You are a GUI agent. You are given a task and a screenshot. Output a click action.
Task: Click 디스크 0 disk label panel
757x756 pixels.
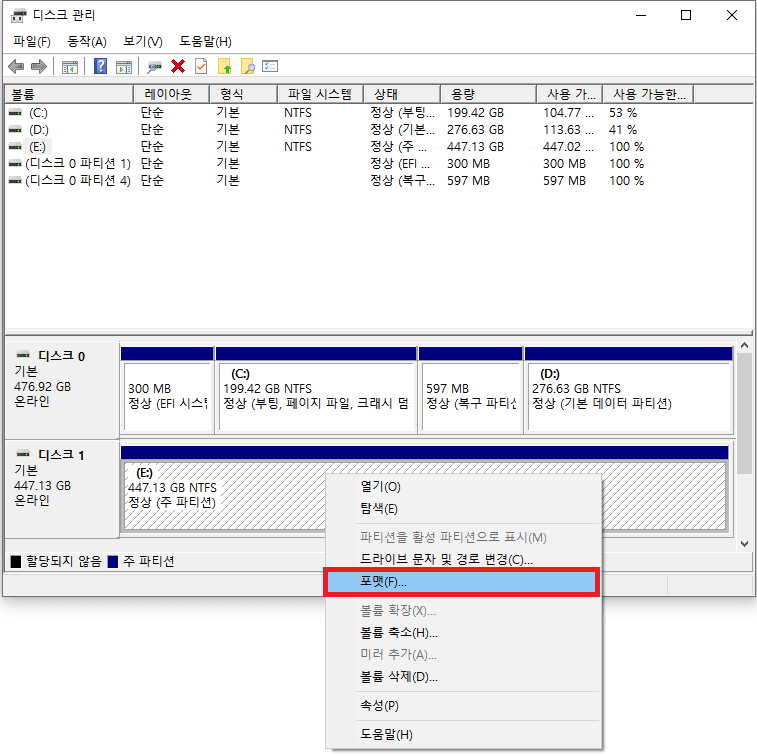click(x=62, y=390)
